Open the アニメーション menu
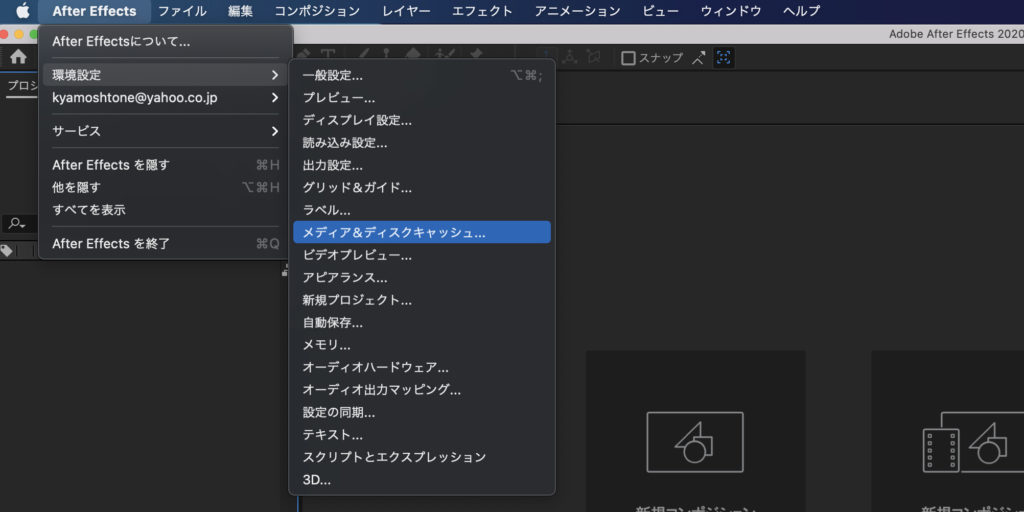Image resolution: width=1024 pixels, height=512 pixels. pyautogui.click(x=577, y=11)
